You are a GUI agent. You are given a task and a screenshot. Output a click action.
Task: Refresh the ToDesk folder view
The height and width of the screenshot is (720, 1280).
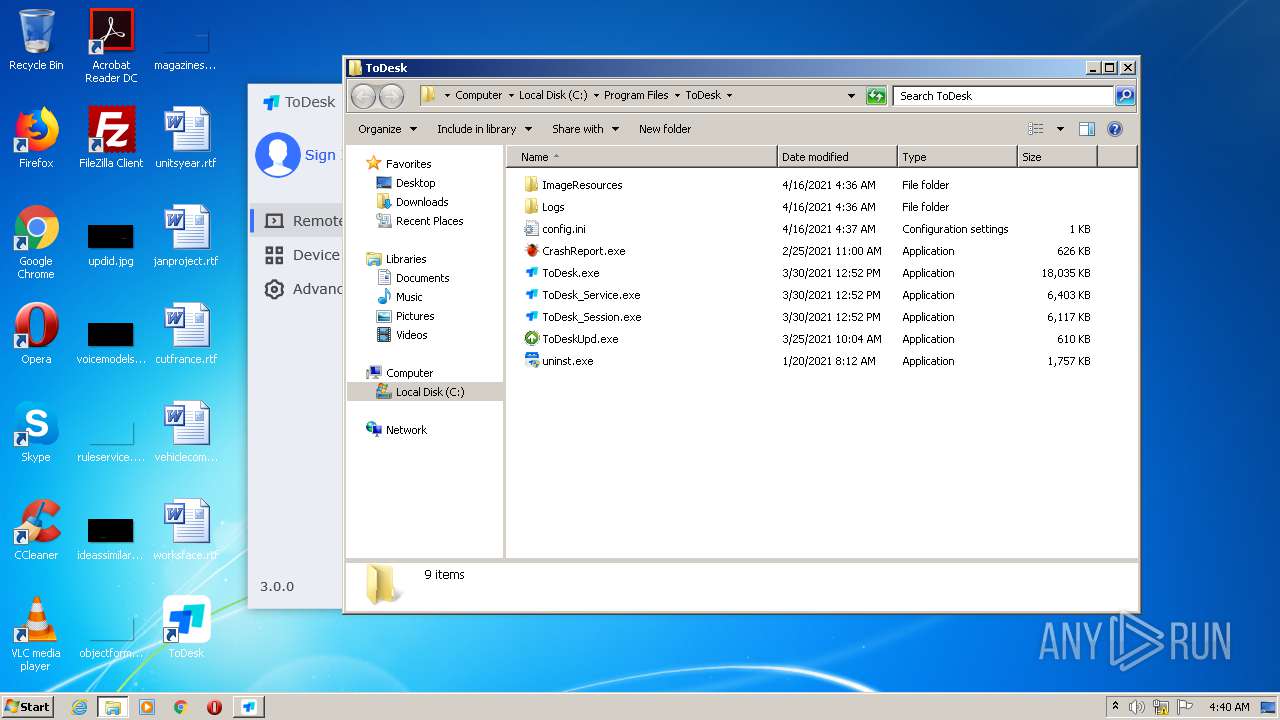coord(876,96)
